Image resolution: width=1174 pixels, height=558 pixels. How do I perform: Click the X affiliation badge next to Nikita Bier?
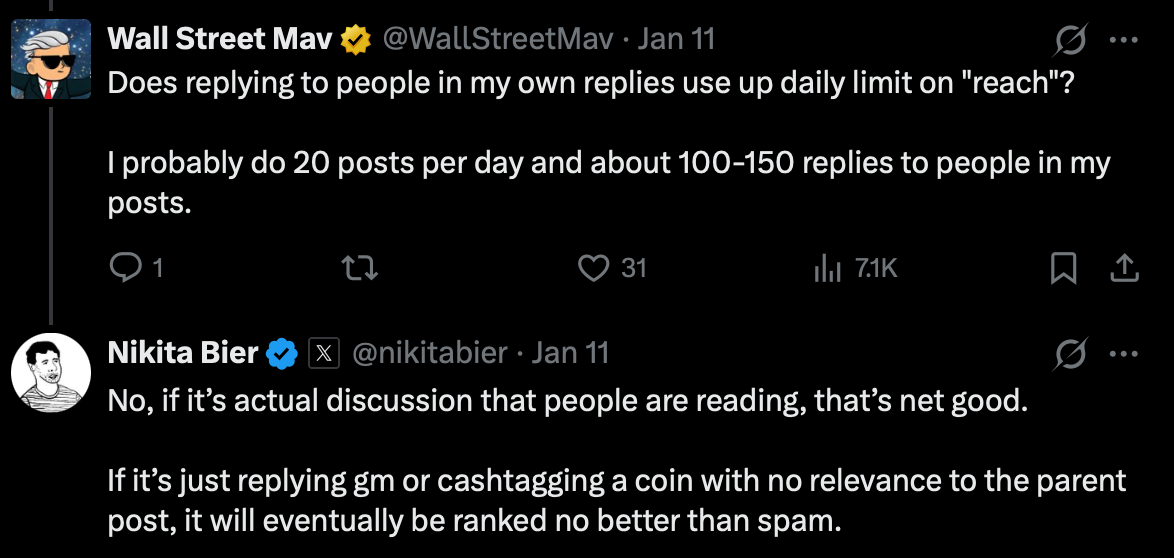click(x=323, y=353)
